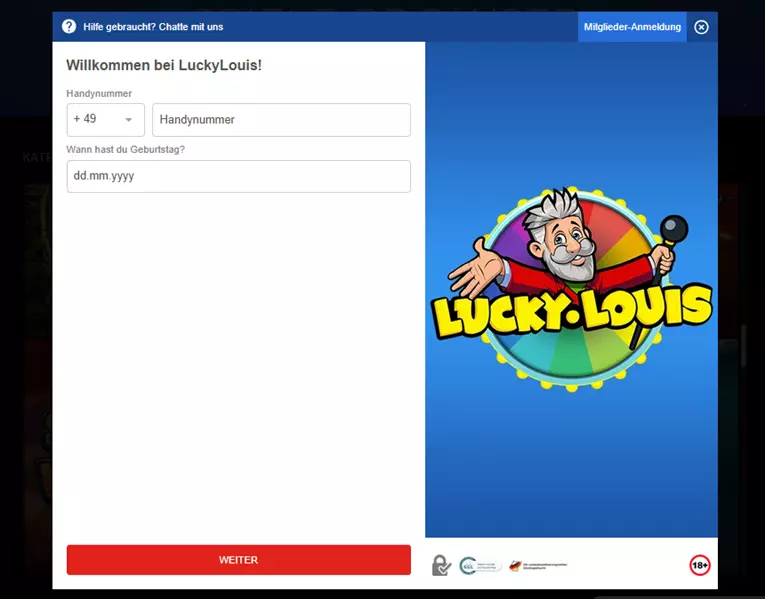Click the GGL certification badge
This screenshot has height=599, width=765.
pos(480,566)
